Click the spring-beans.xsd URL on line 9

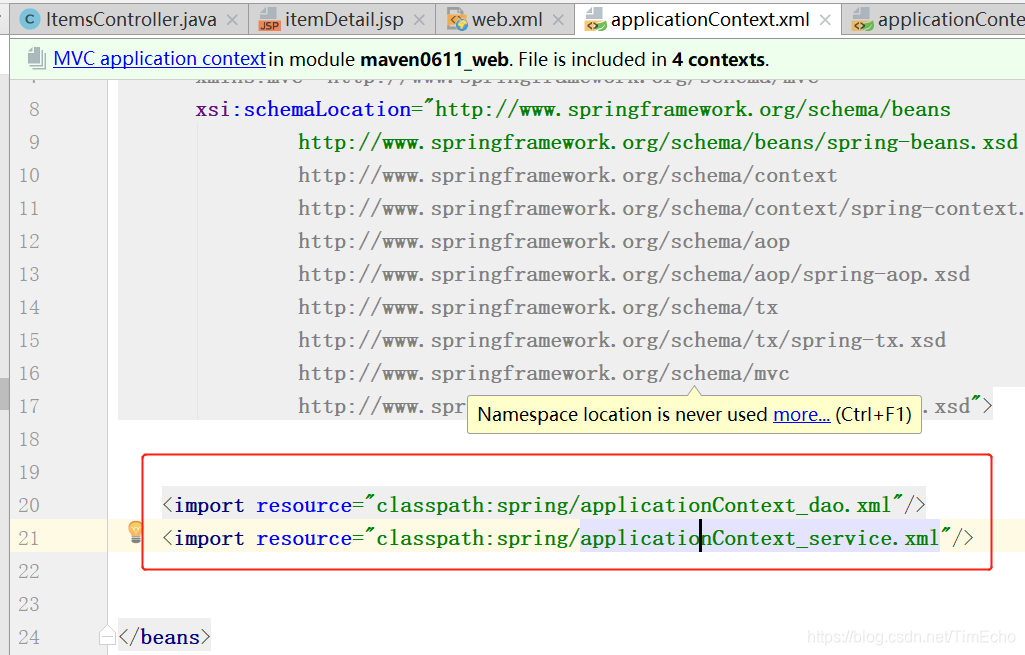click(x=658, y=143)
